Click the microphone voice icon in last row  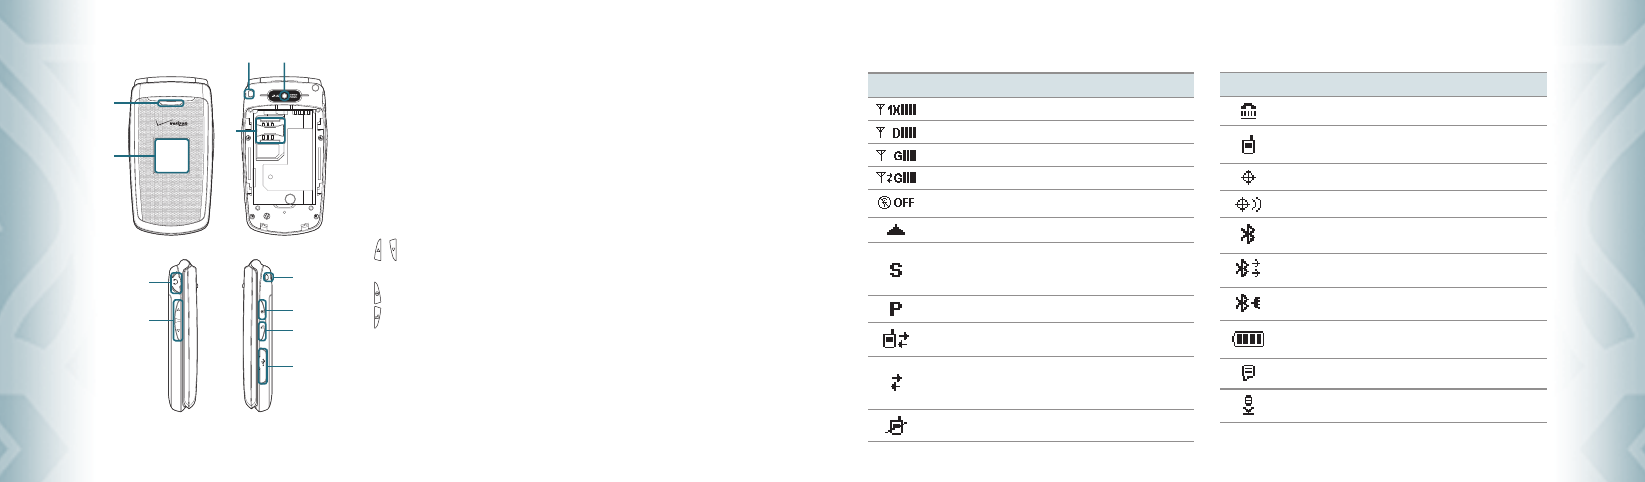pyautogui.click(x=1248, y=405)
